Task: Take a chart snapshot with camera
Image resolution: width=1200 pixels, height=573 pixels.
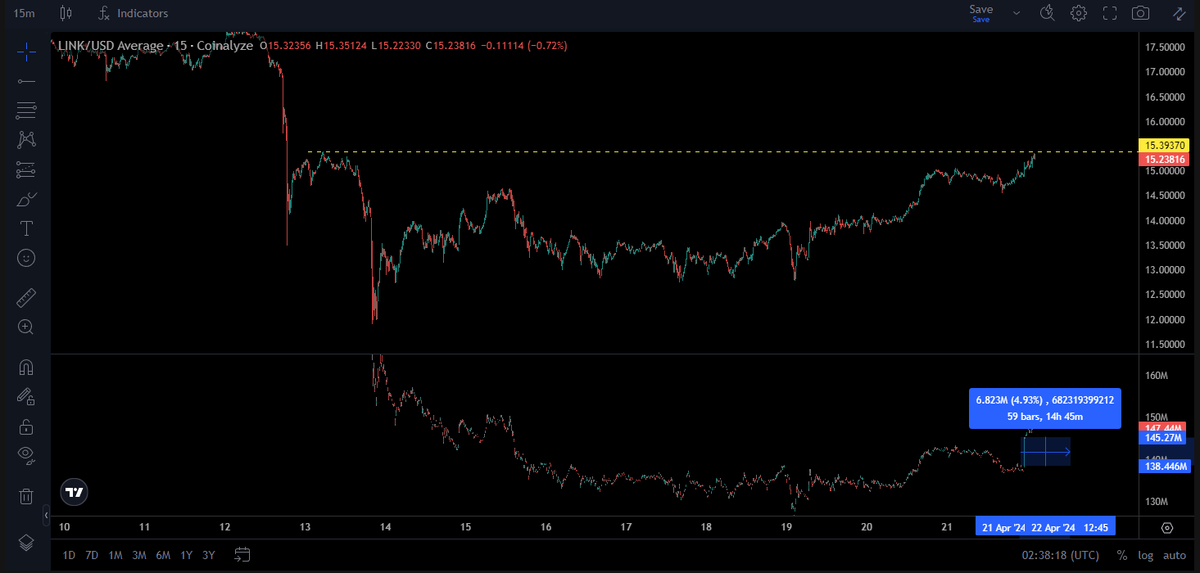Action: [1140, 13]
